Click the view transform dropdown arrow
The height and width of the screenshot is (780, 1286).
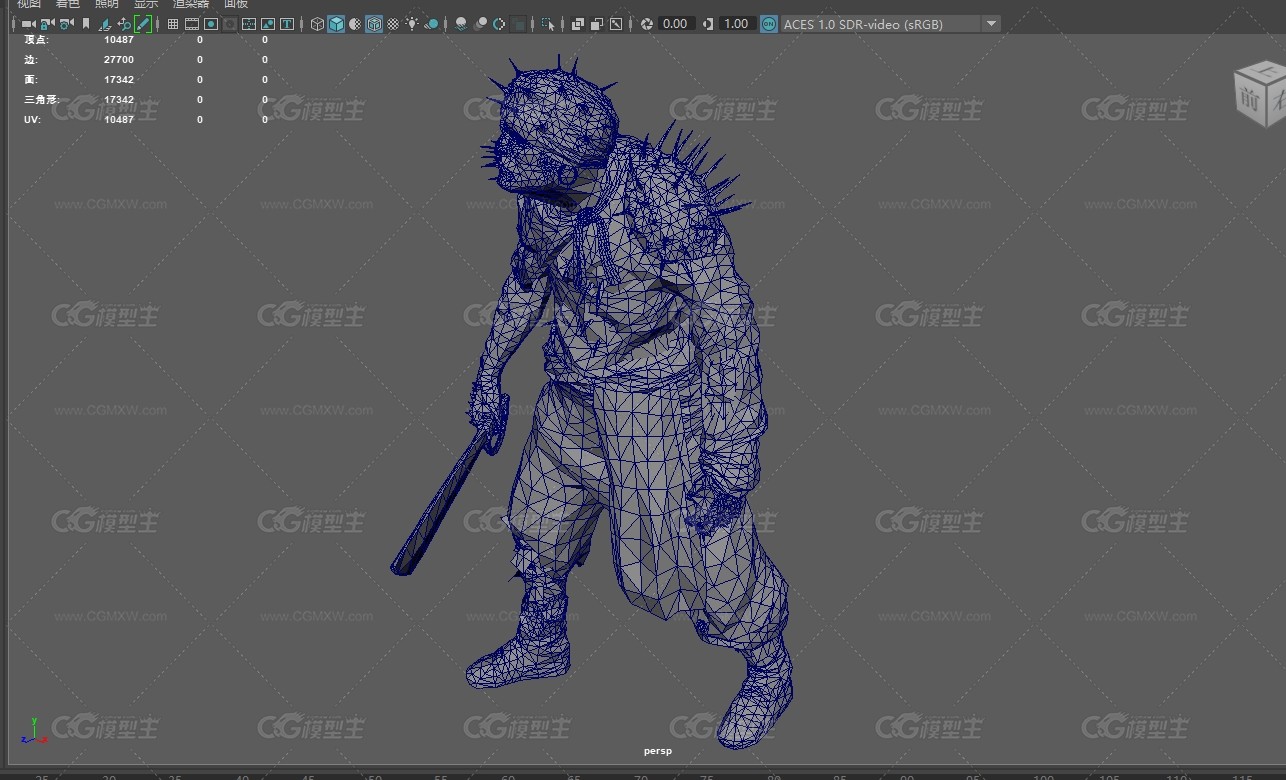click(991, 24)
